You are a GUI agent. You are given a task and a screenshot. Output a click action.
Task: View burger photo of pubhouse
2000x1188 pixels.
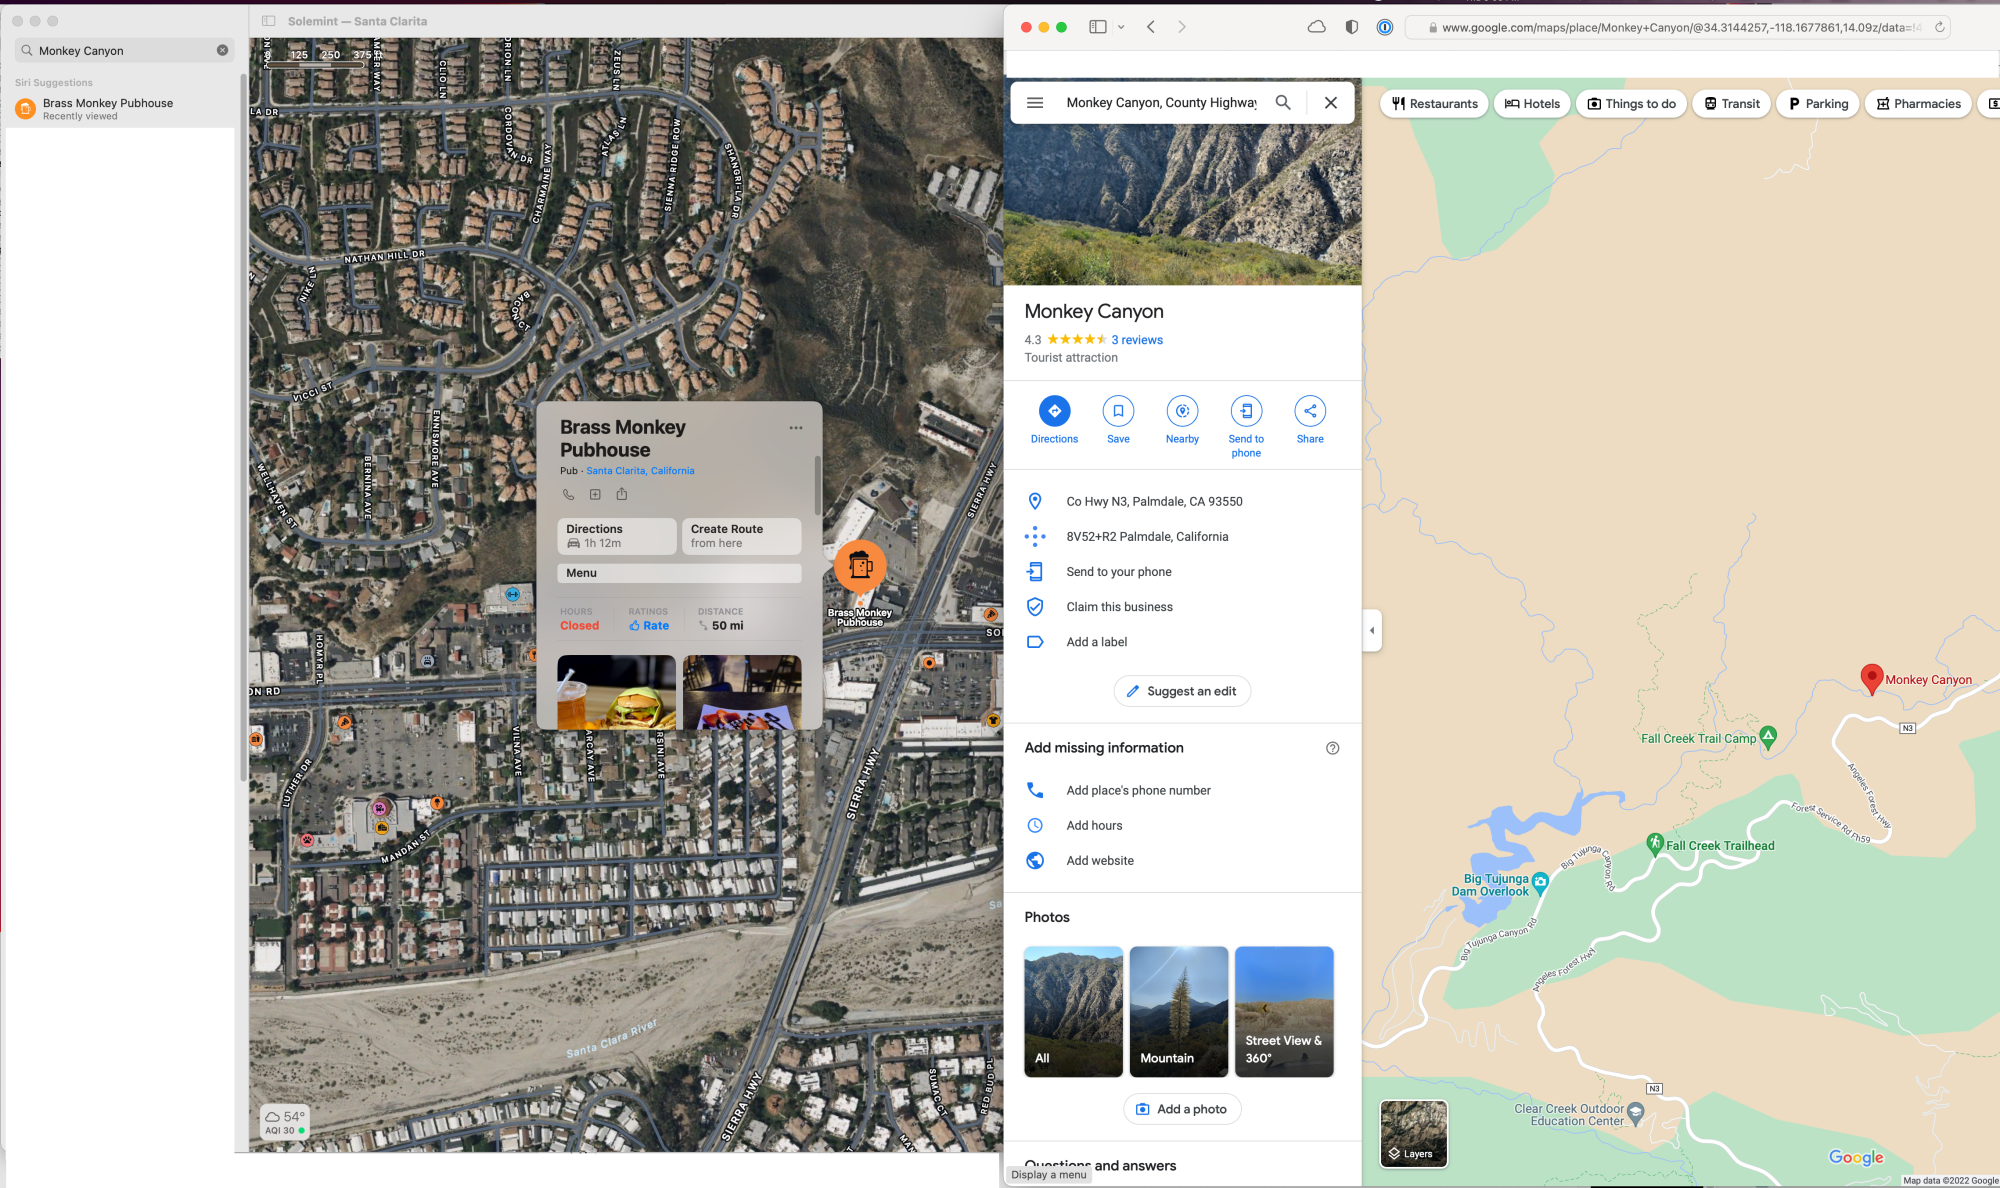coord(617,692)
